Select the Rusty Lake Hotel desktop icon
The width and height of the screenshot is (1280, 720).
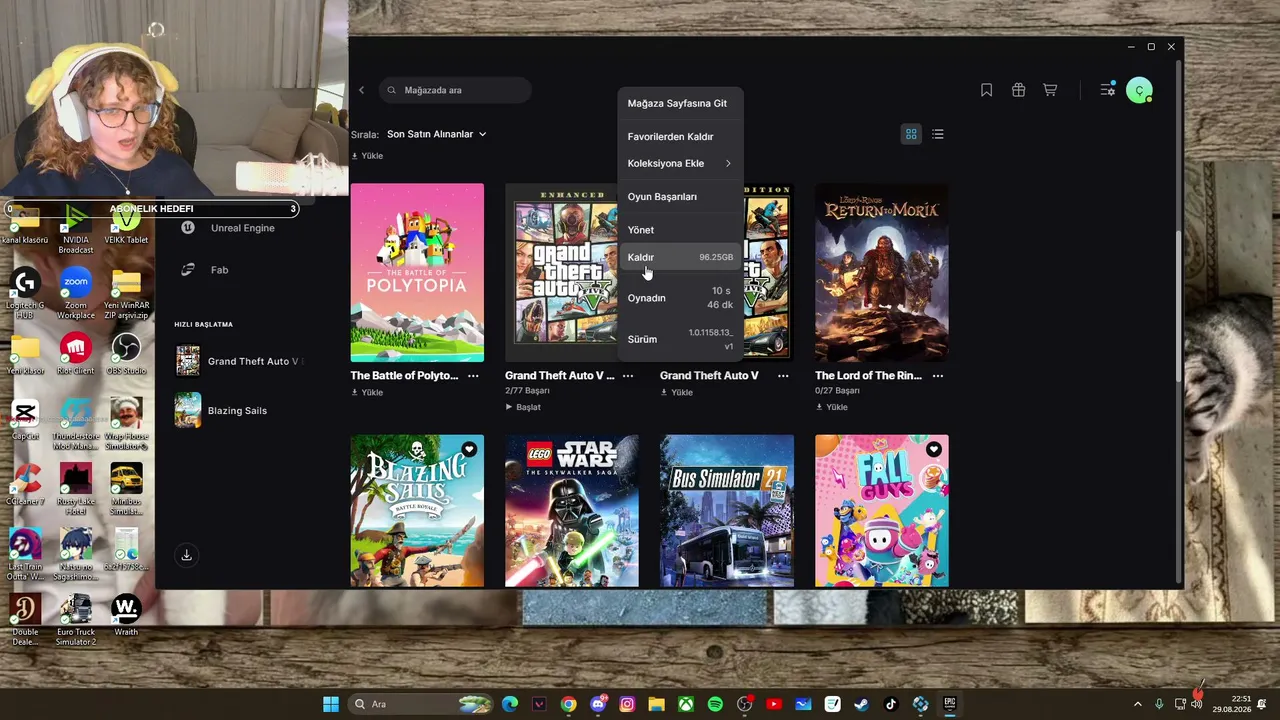point(76,489)
